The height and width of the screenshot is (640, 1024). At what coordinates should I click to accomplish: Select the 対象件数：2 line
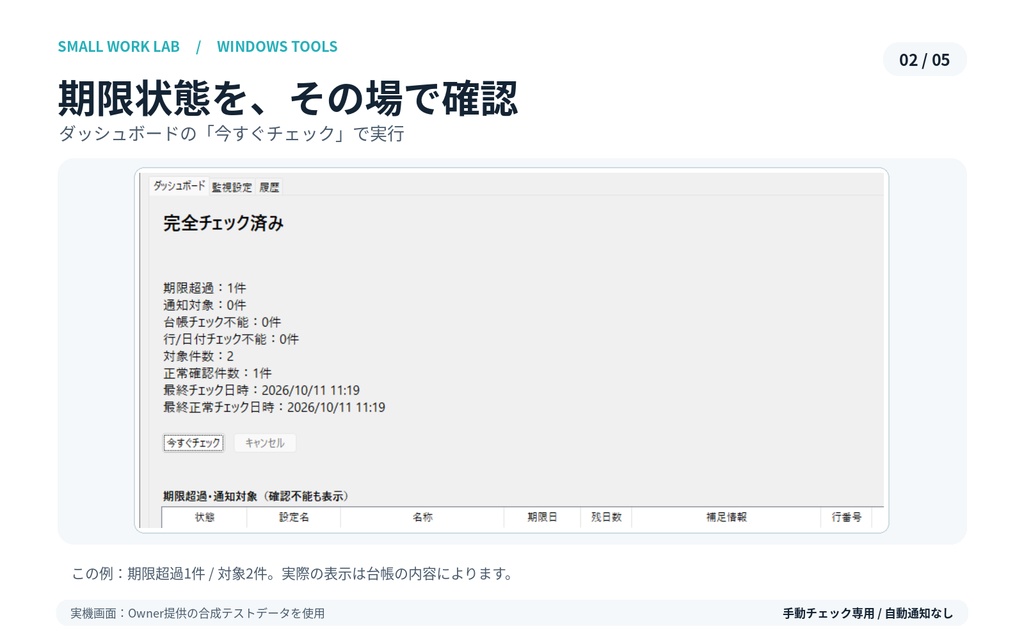(x=198, y=356)
